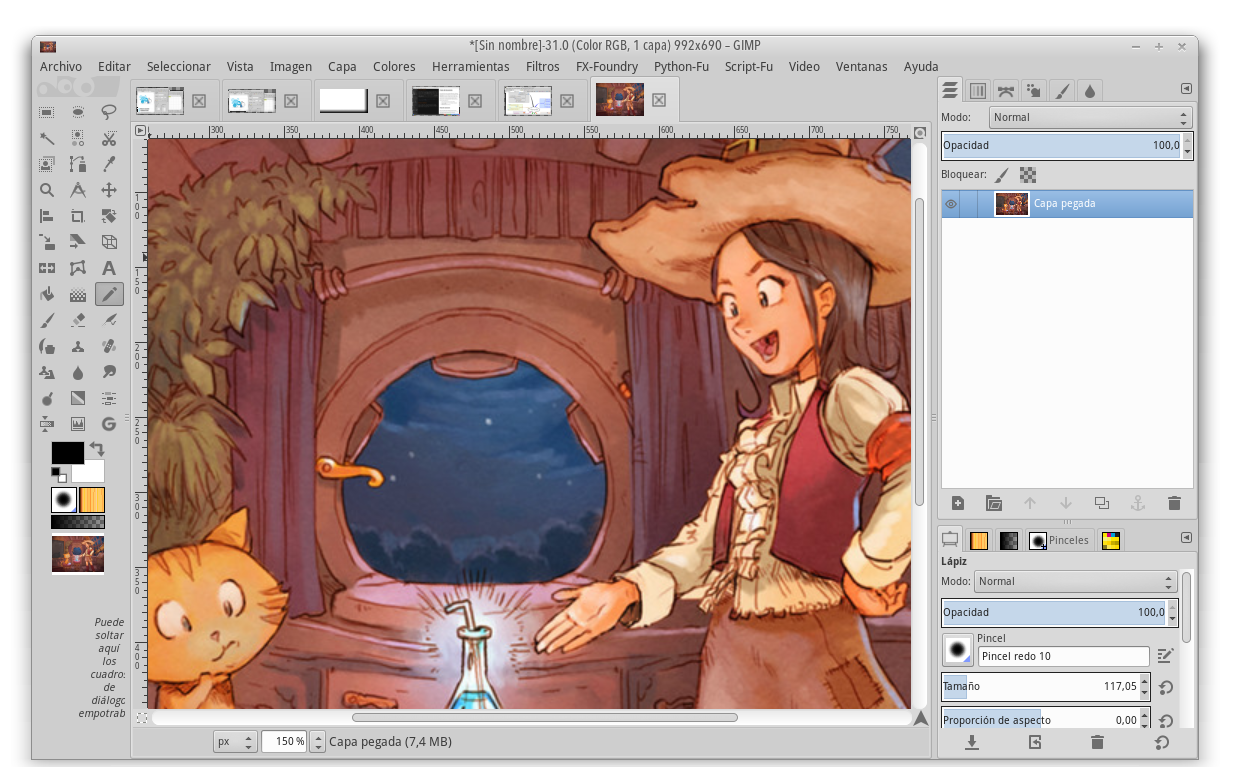The width and height of the screenshot is (1237, 784).
Task: Select the Color Picker eyedropper tool
Action: pos(109,164)
